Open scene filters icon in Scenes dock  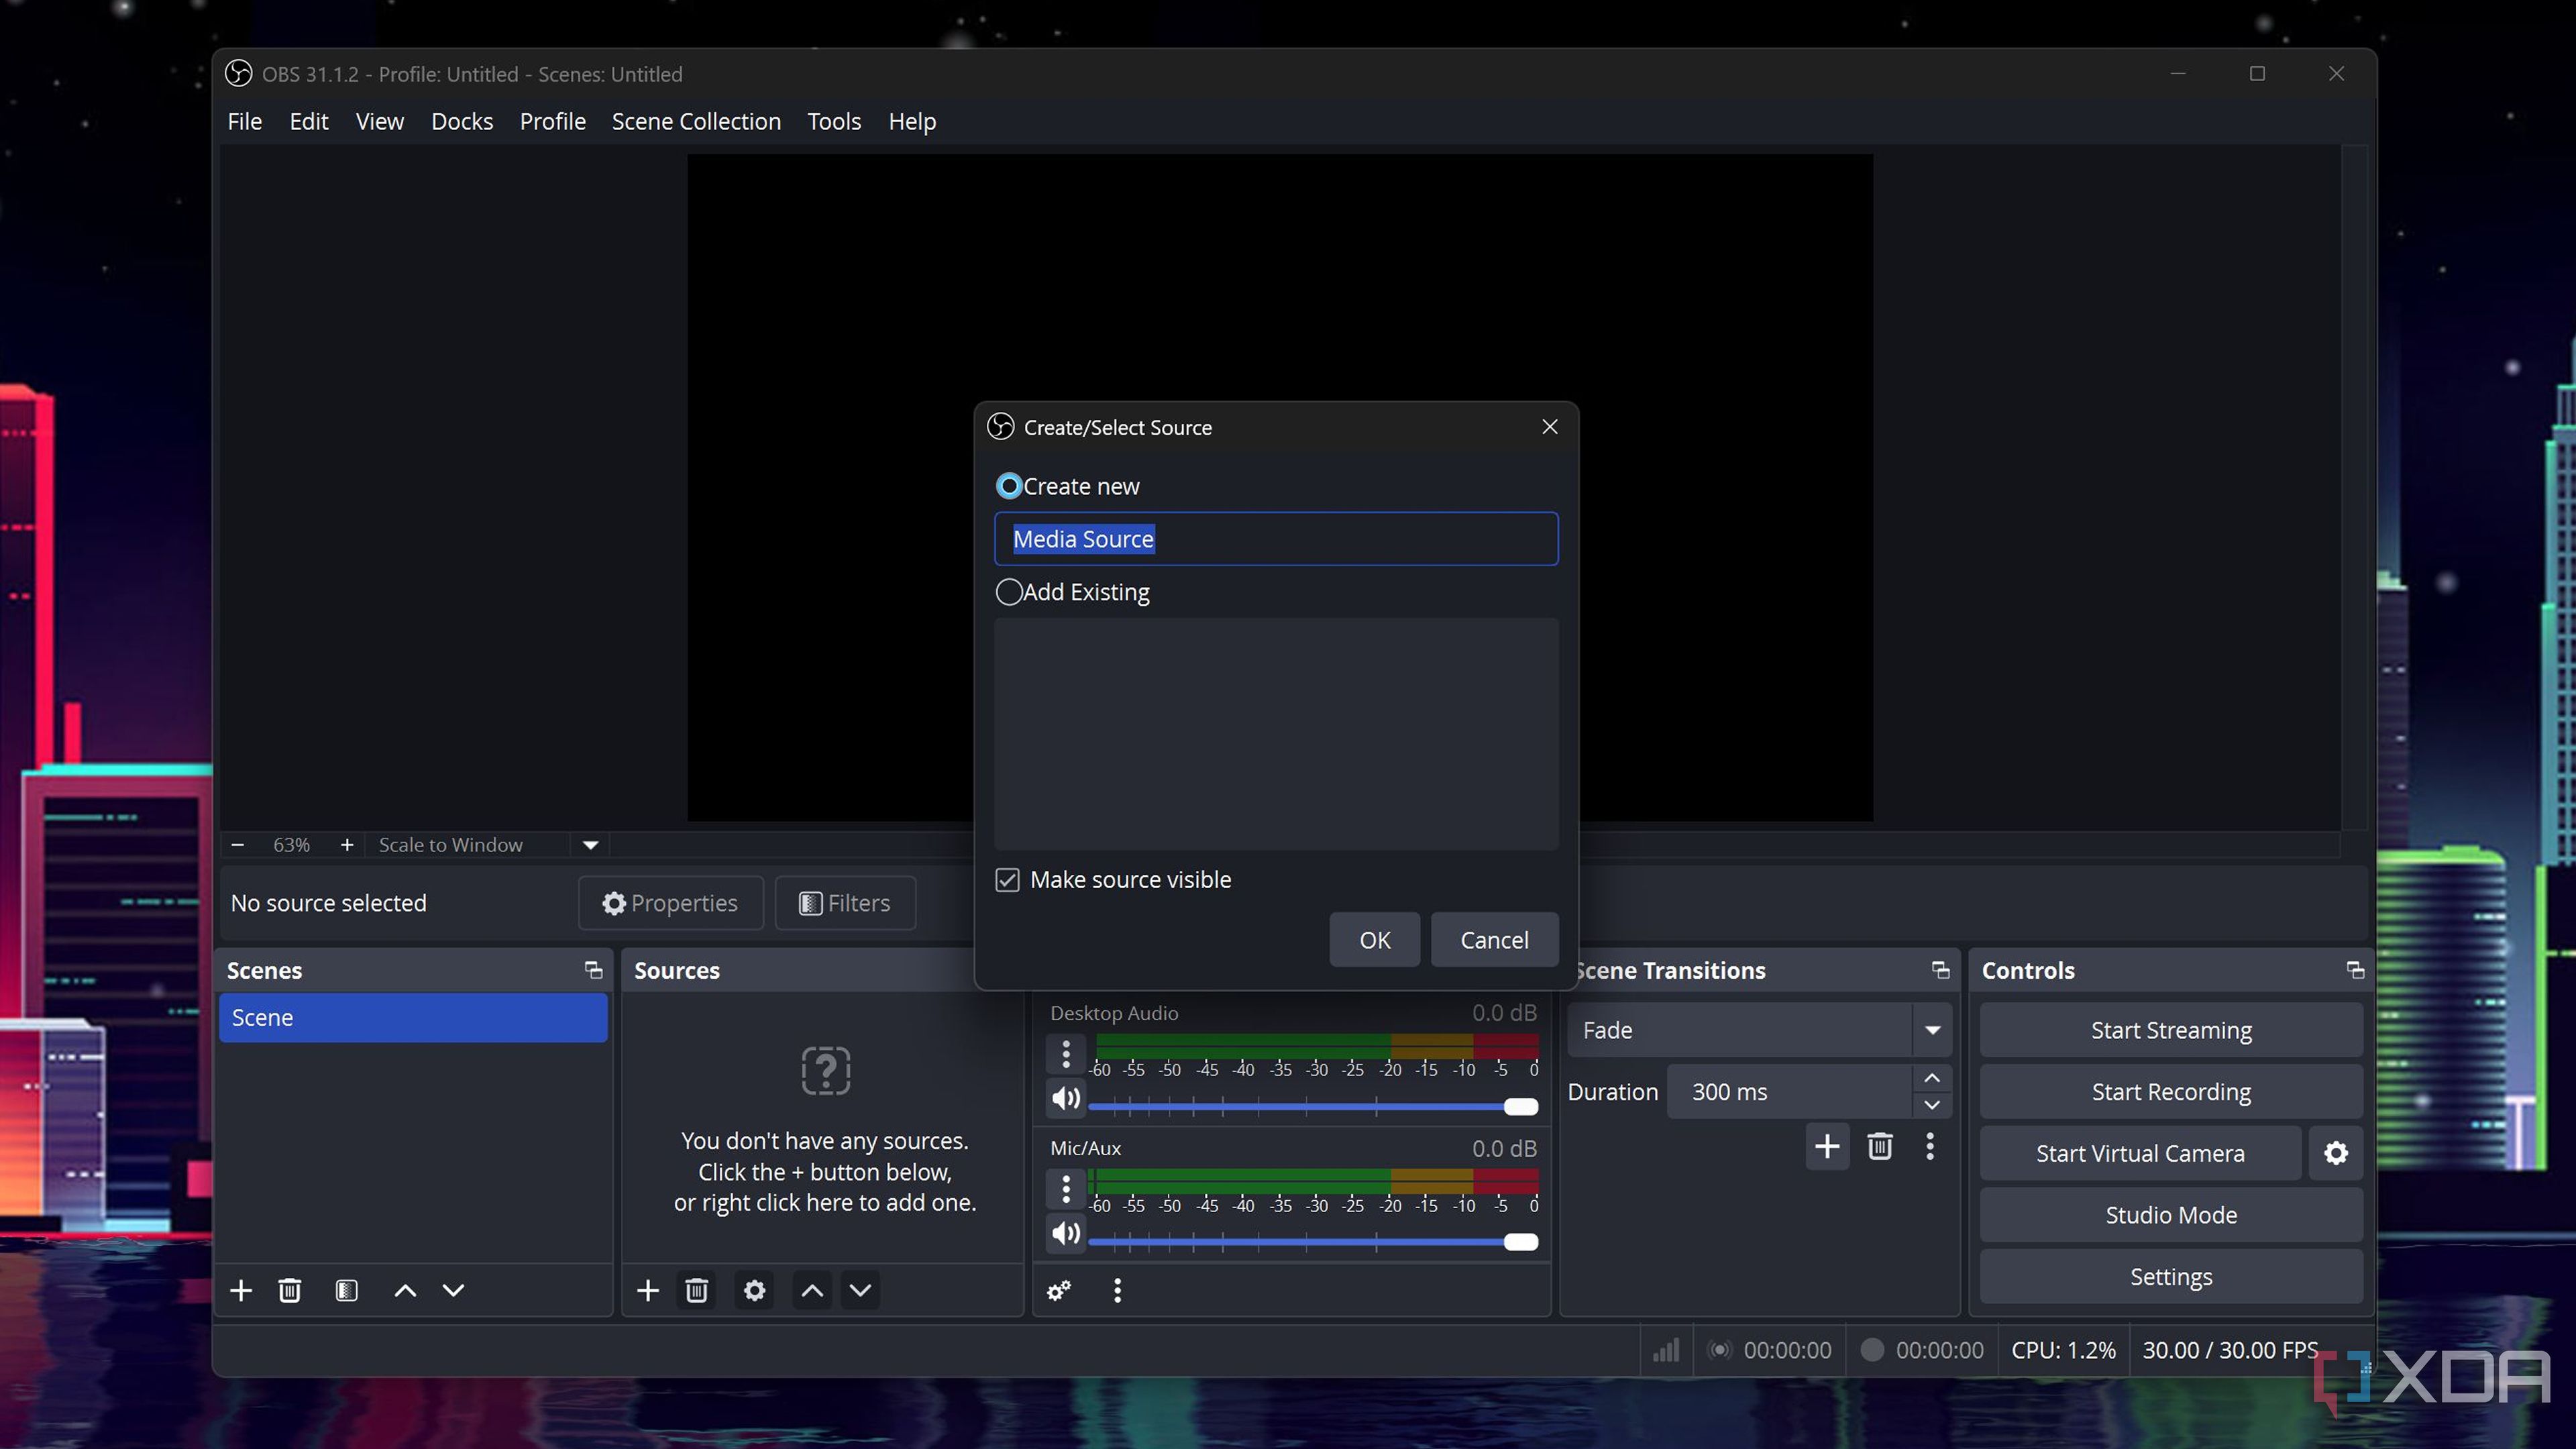pos(347,1290)
